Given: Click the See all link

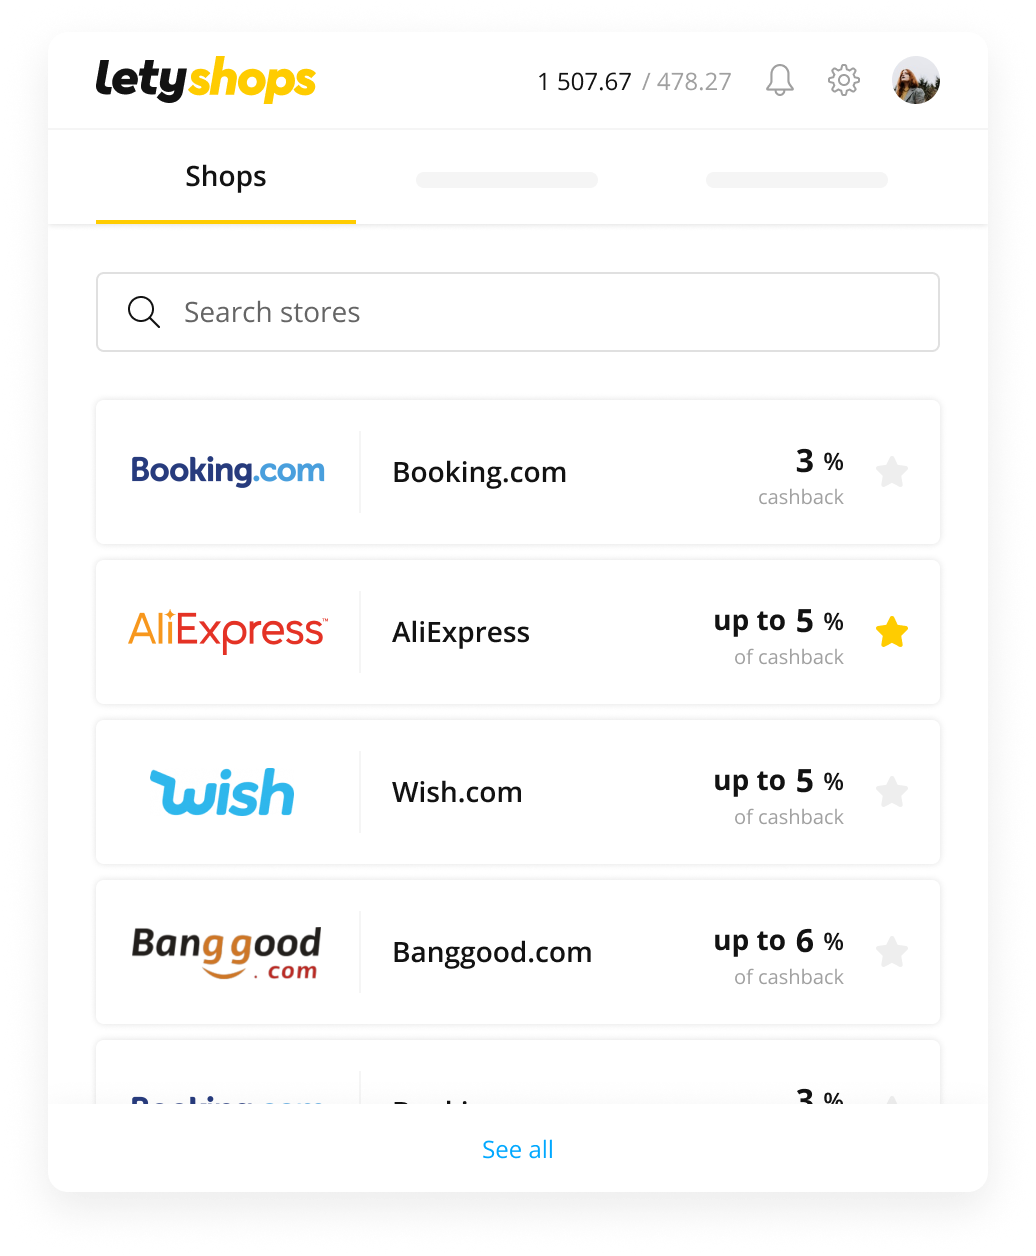Looking at the screenshot, I should pos(517,1149).
